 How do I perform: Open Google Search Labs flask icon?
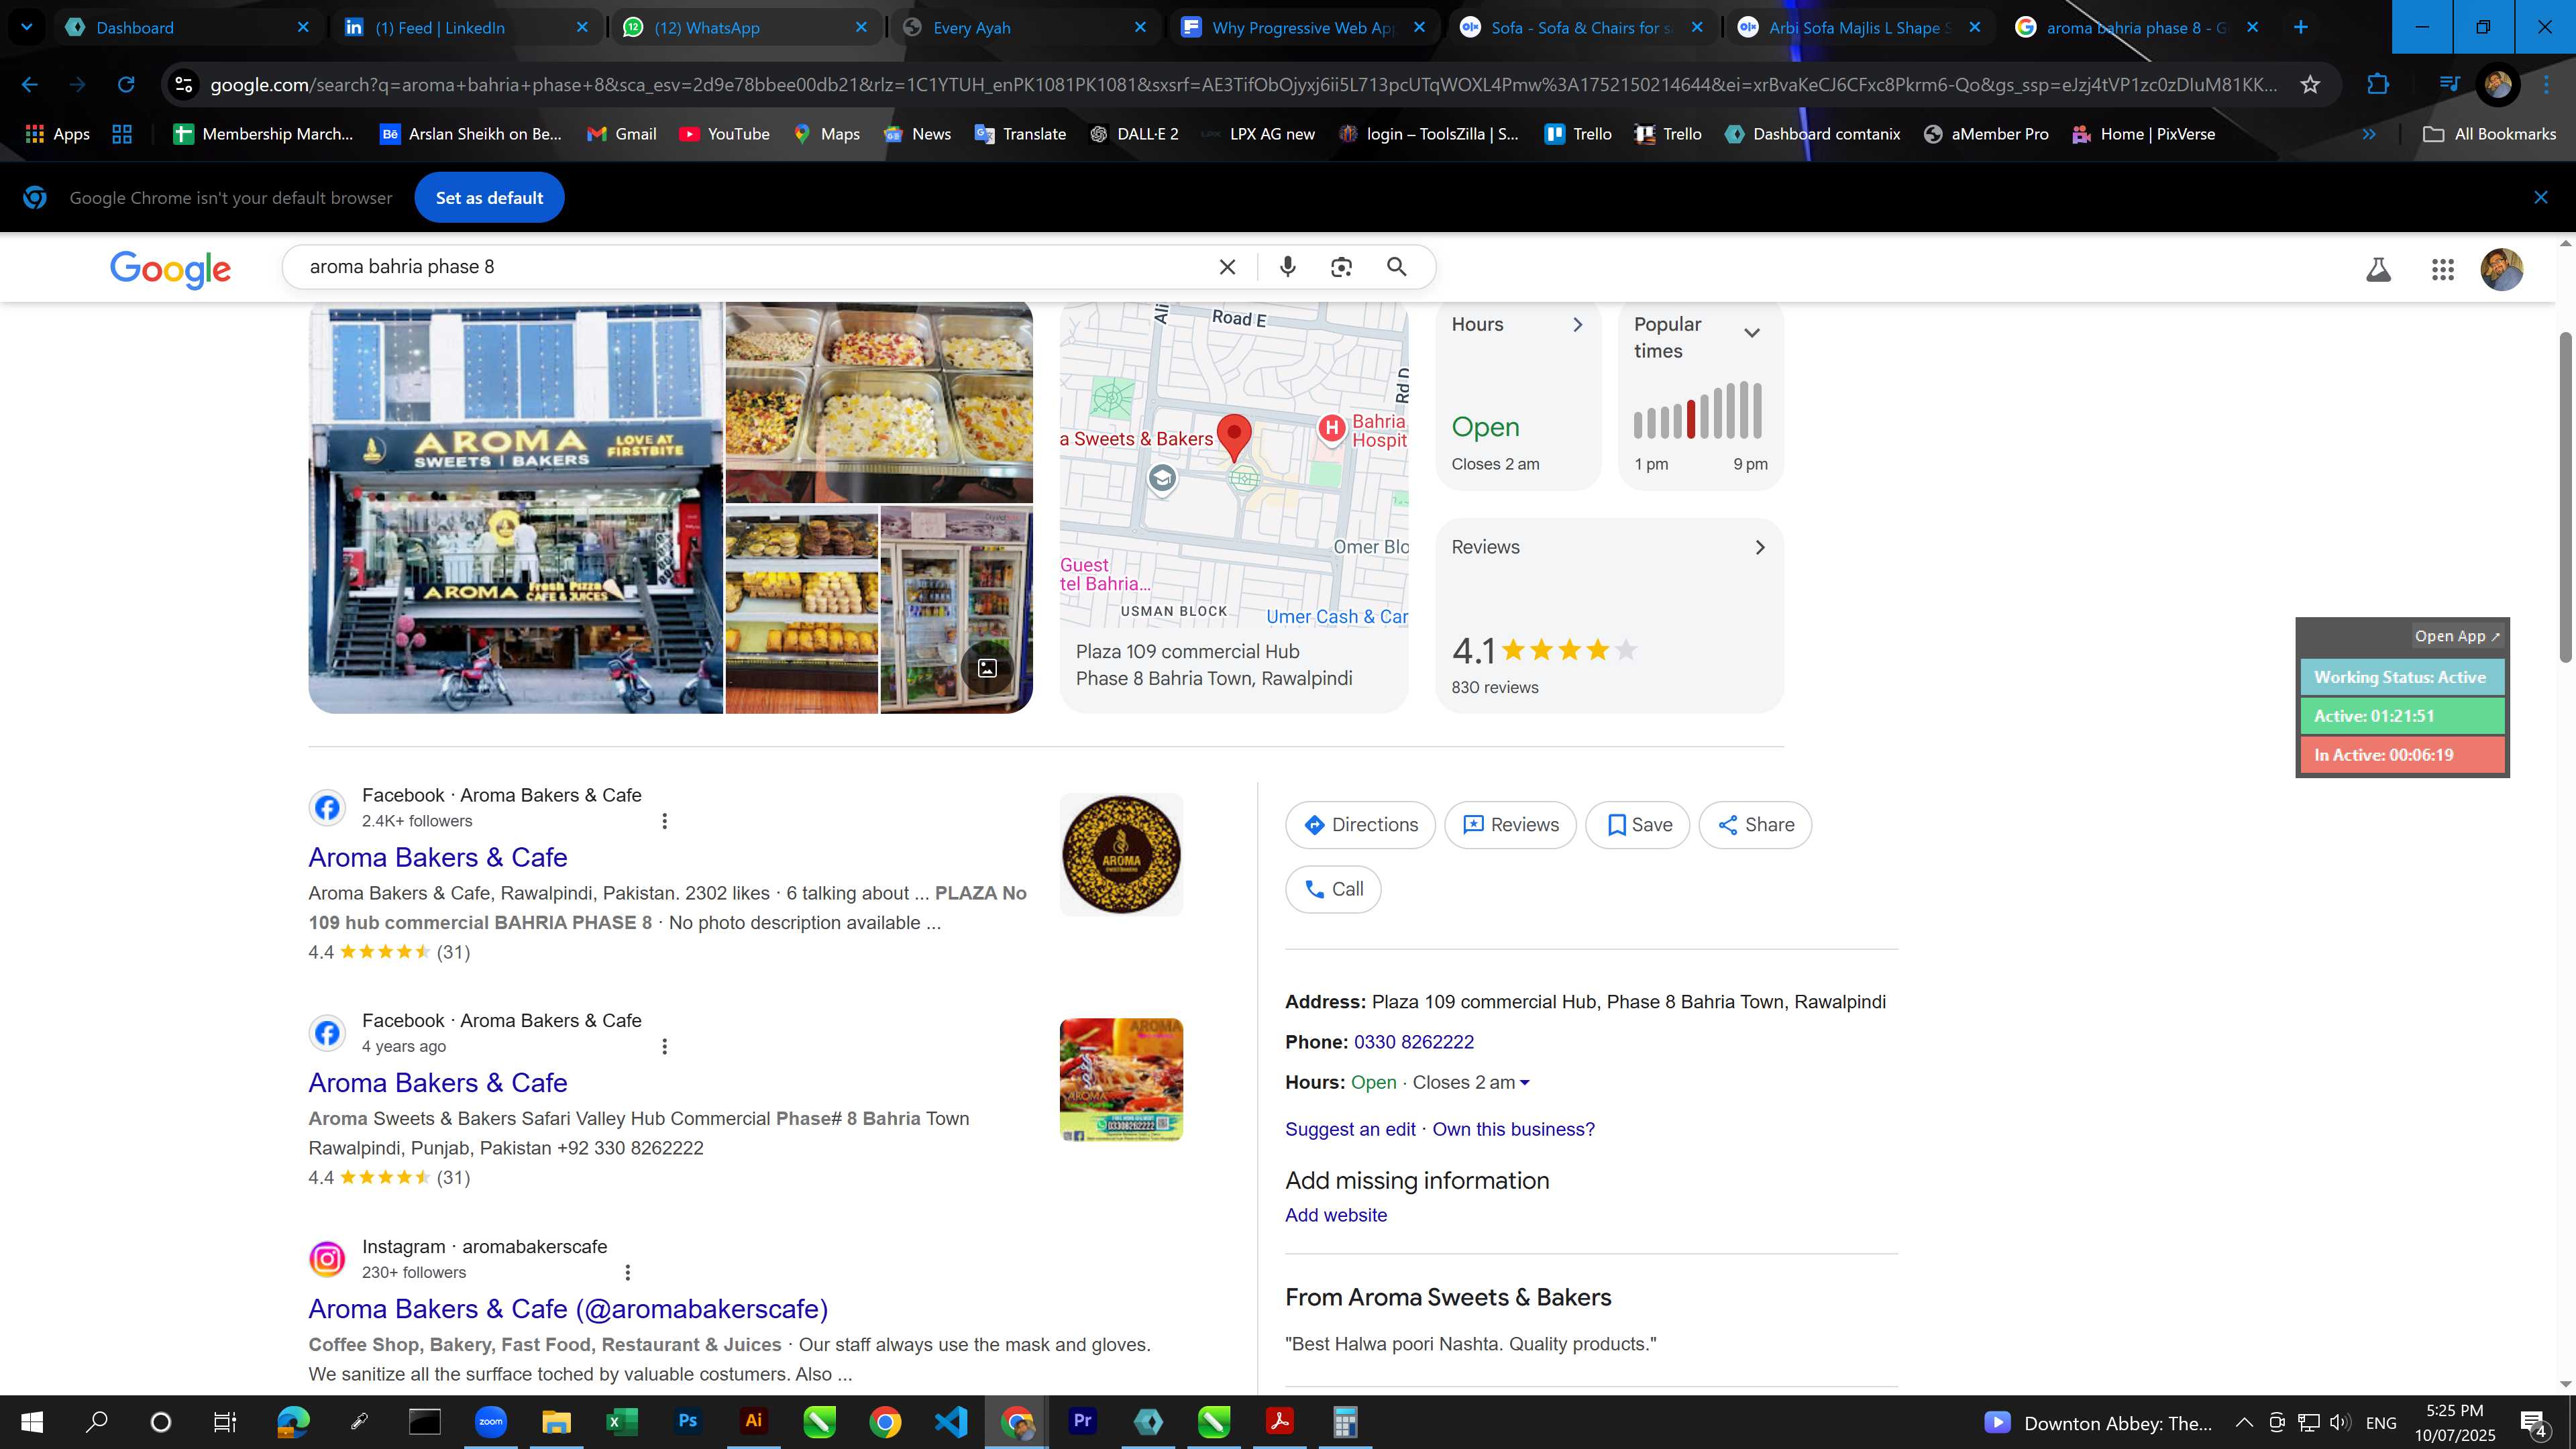(2378, 269)
